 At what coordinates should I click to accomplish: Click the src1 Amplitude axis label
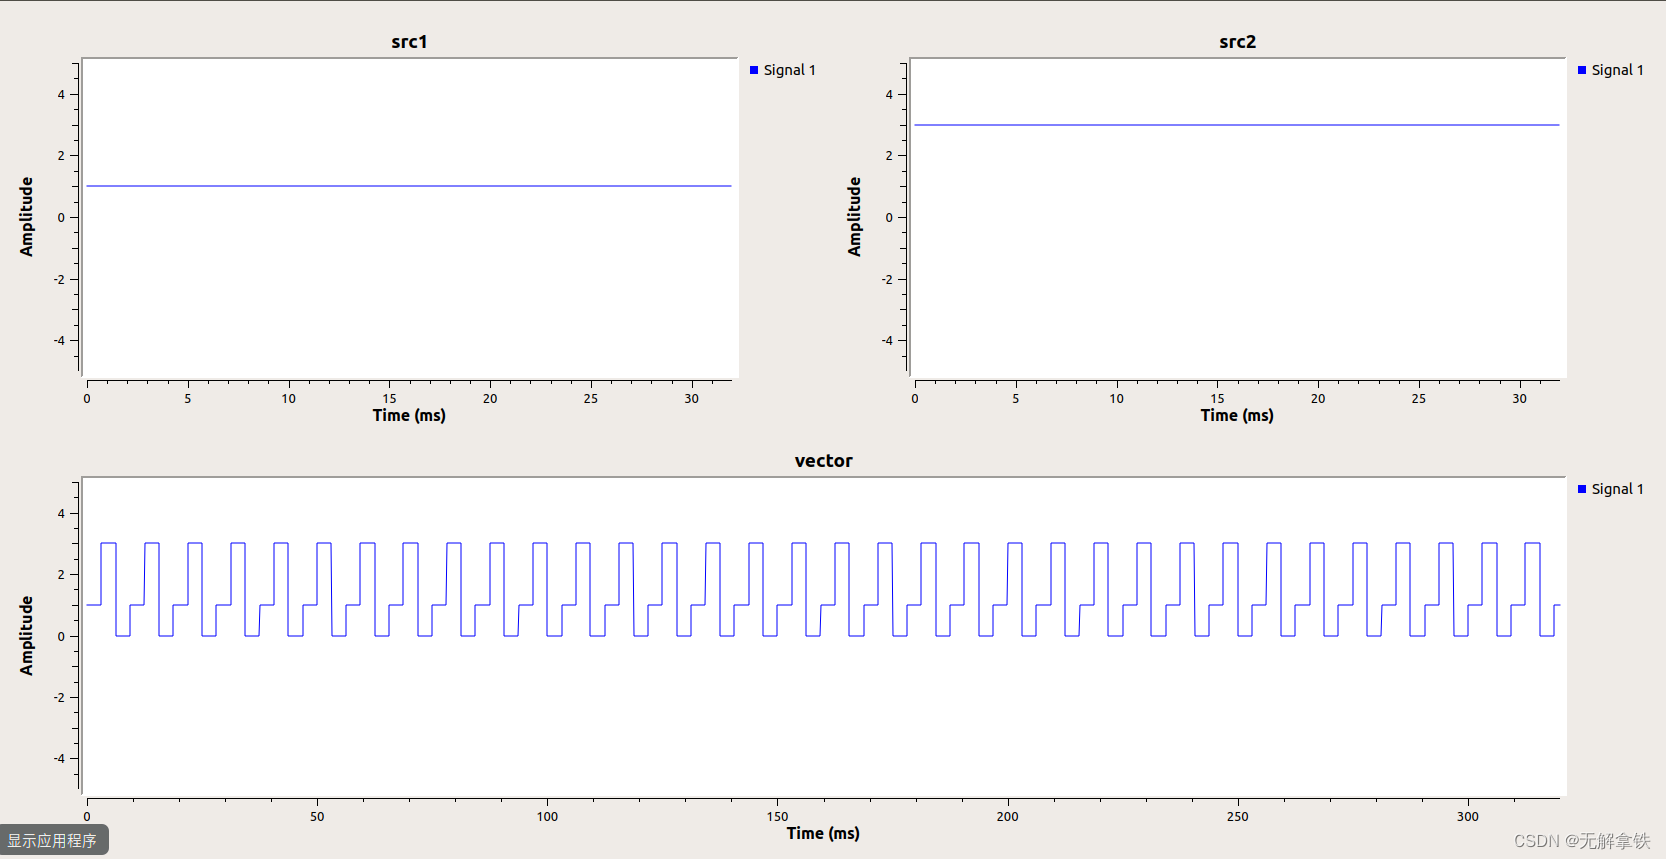tap(27, 217)
